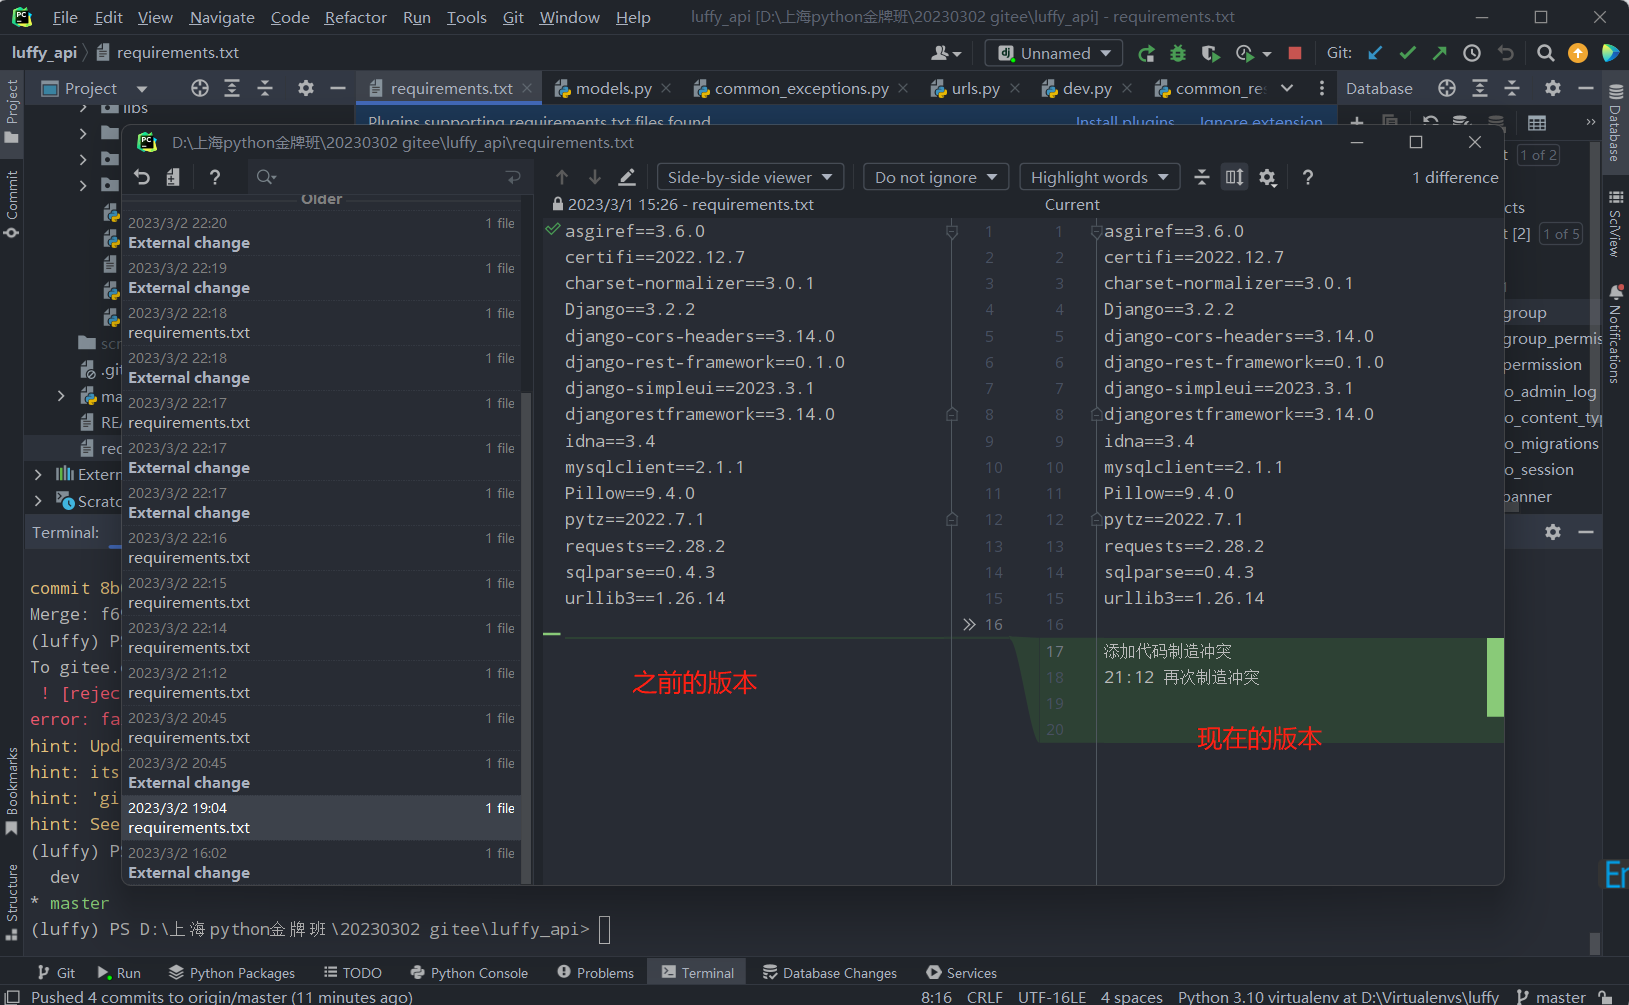
Task: Close the requirements.txt tab
Action: point(527,88)
